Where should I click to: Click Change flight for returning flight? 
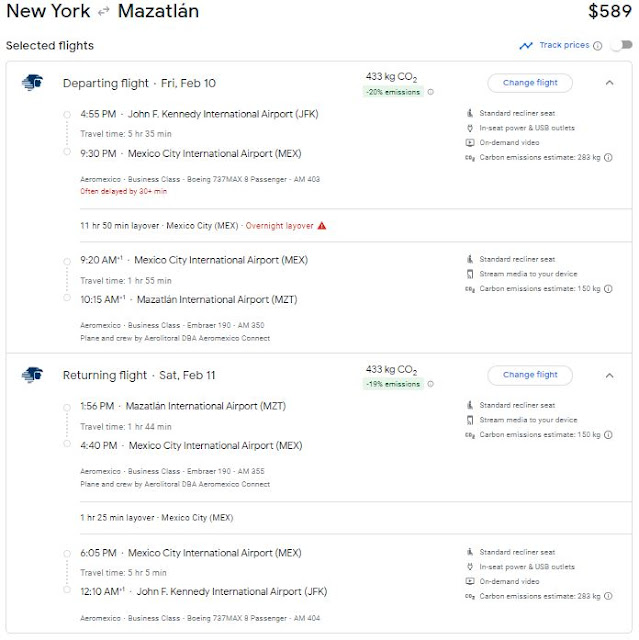530,375
